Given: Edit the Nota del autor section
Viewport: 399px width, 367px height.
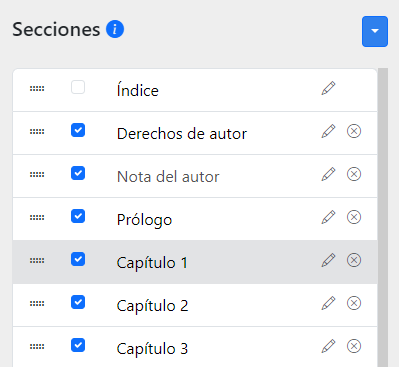Looking at the screenshot, I should (x=328, y=174).
